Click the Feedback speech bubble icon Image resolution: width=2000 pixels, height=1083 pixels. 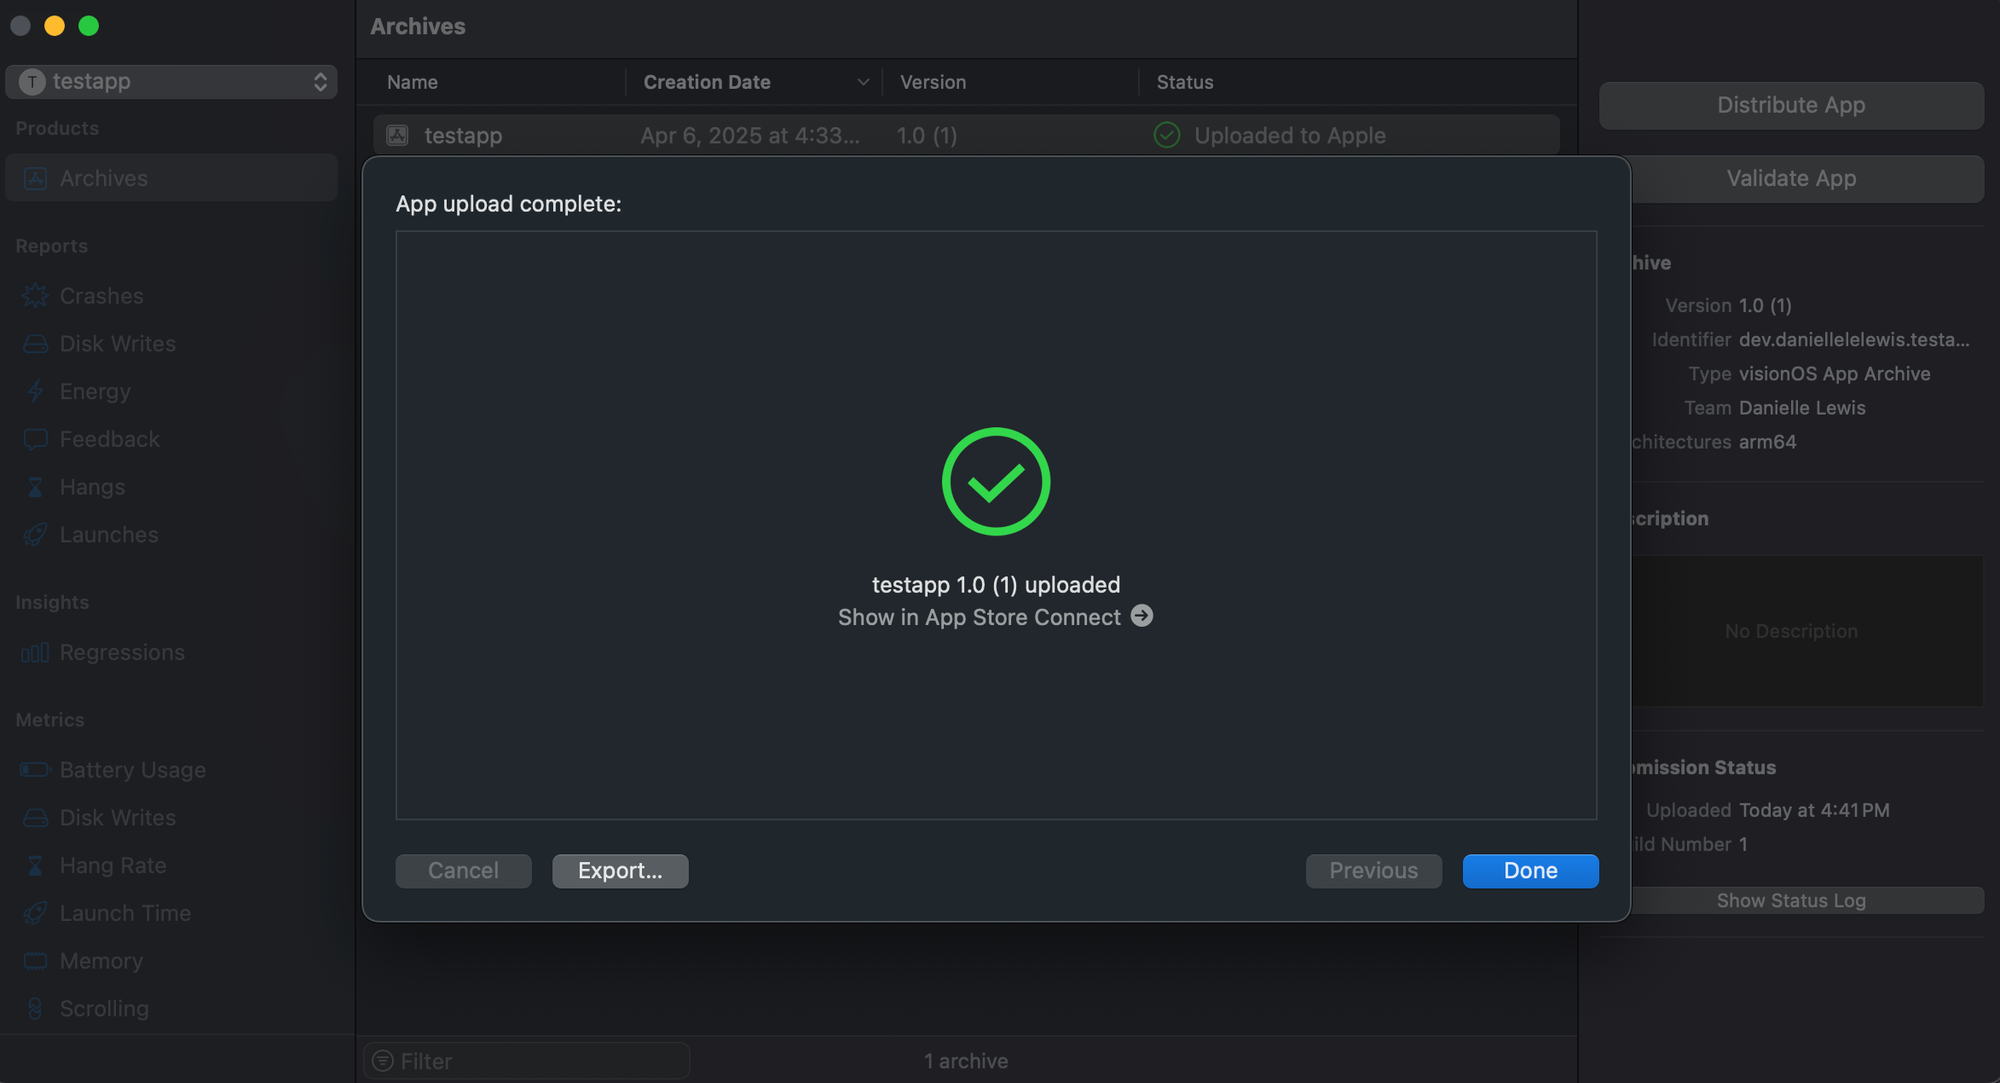pos(35,439)
